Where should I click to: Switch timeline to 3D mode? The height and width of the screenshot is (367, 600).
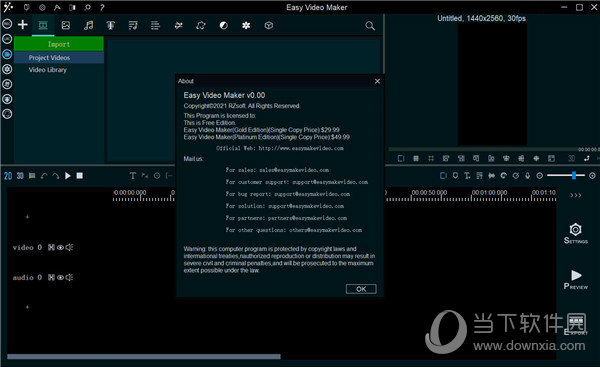(20, 176)
